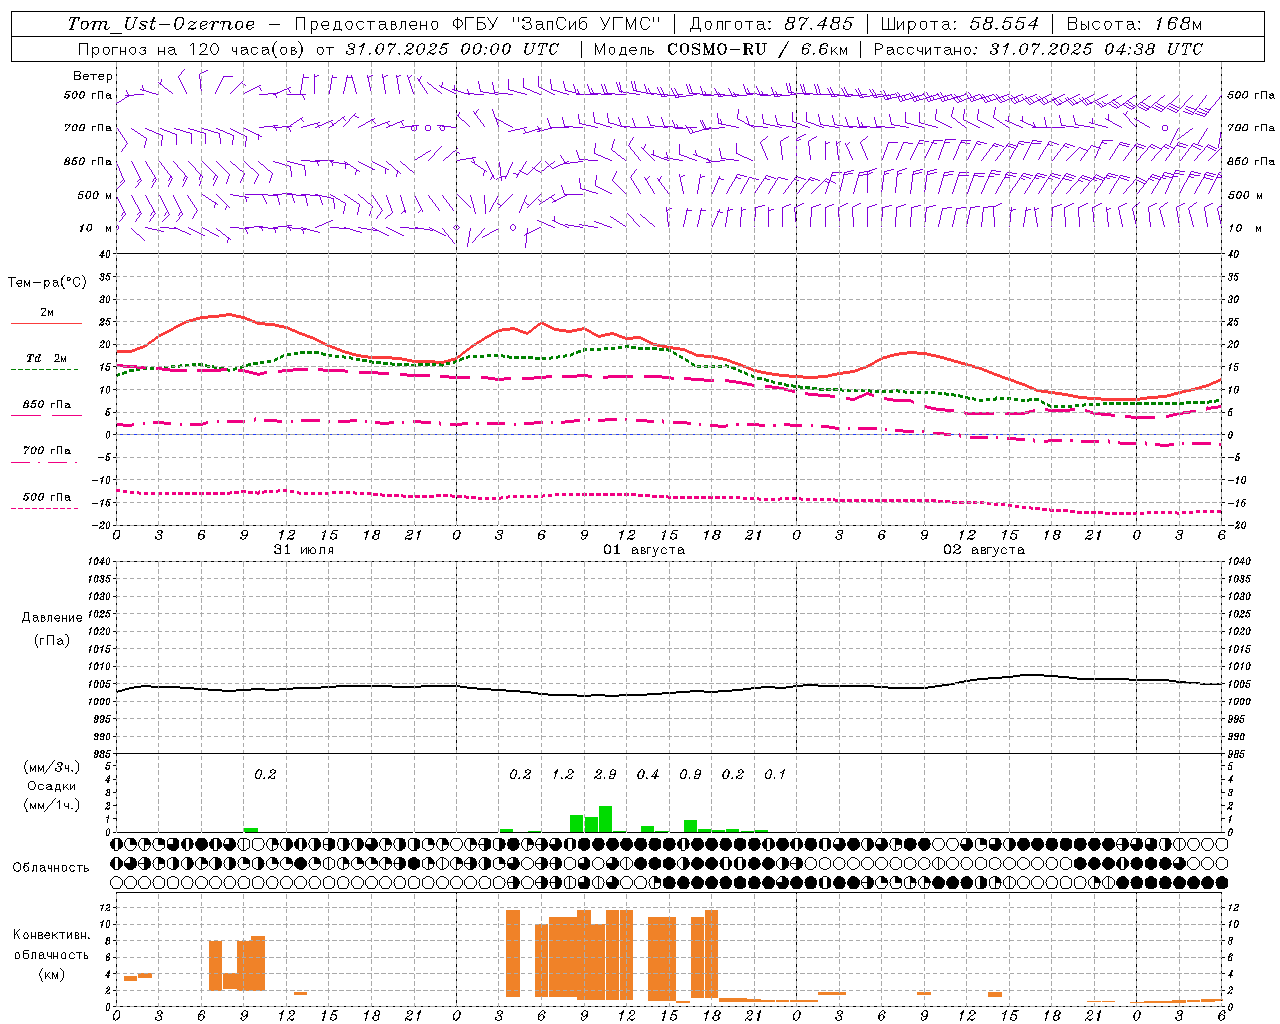Click the (мм/3ч.) precipitation unit label
The image size is (1280, 1024).
52,767
